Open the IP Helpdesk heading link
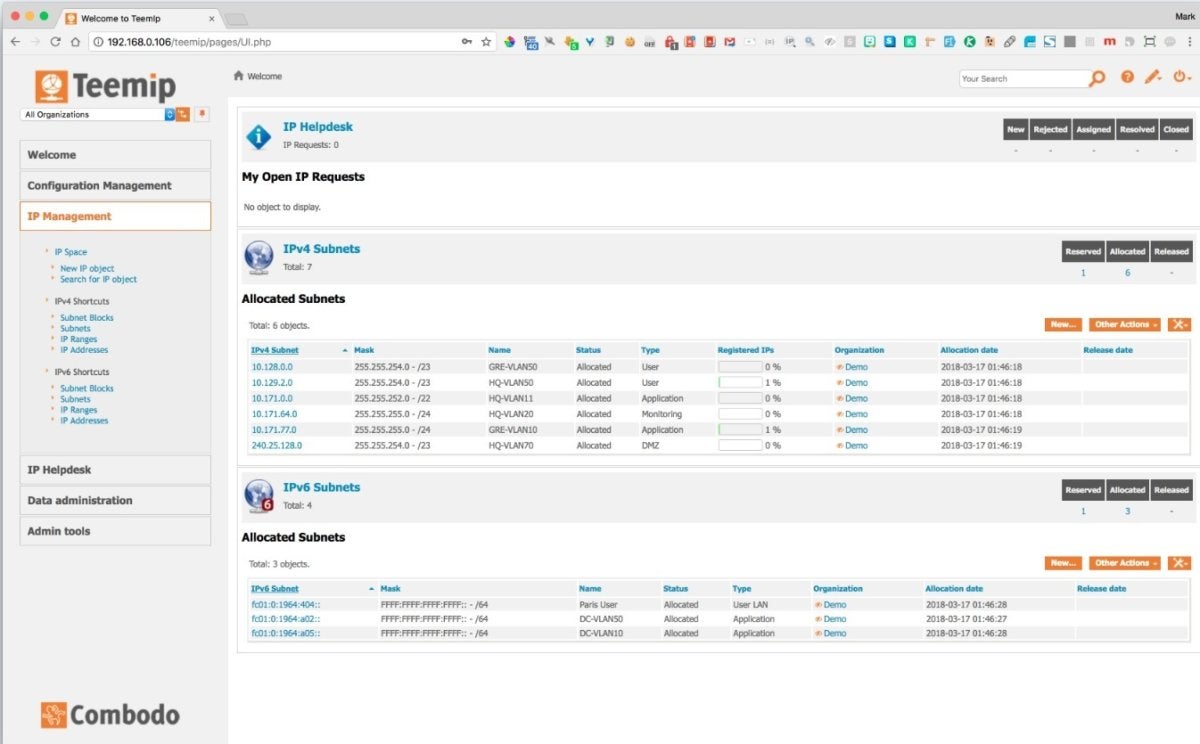The image size is (1200, 744). click(318, 127)
